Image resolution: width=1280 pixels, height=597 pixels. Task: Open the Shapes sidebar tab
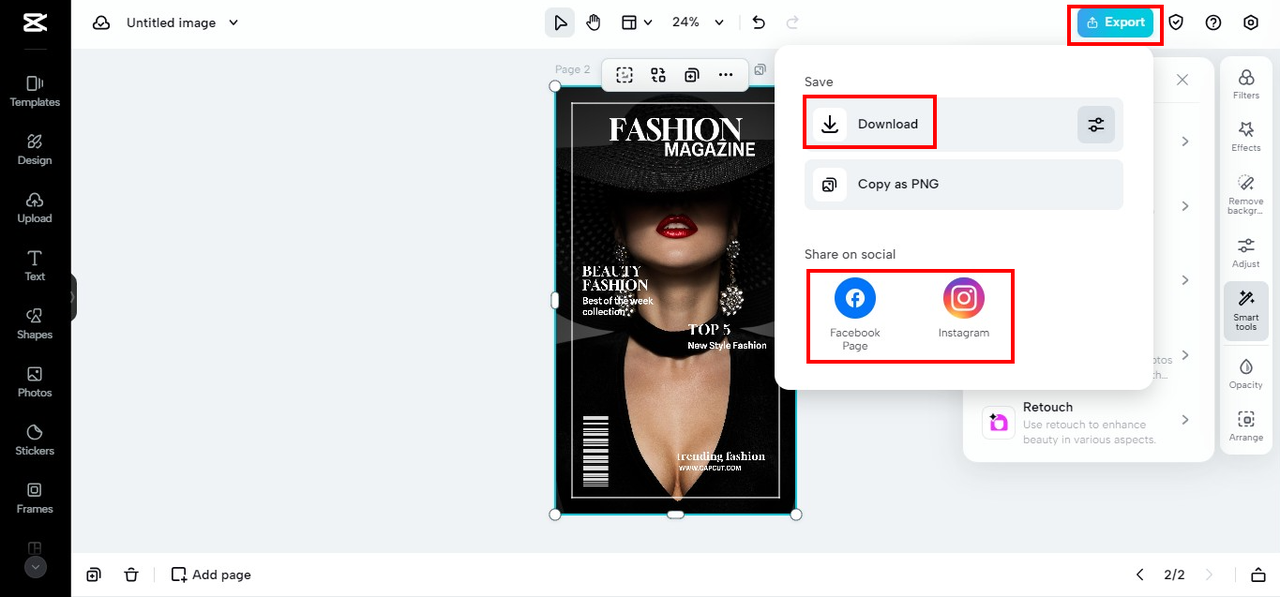[x=35, y=323]
